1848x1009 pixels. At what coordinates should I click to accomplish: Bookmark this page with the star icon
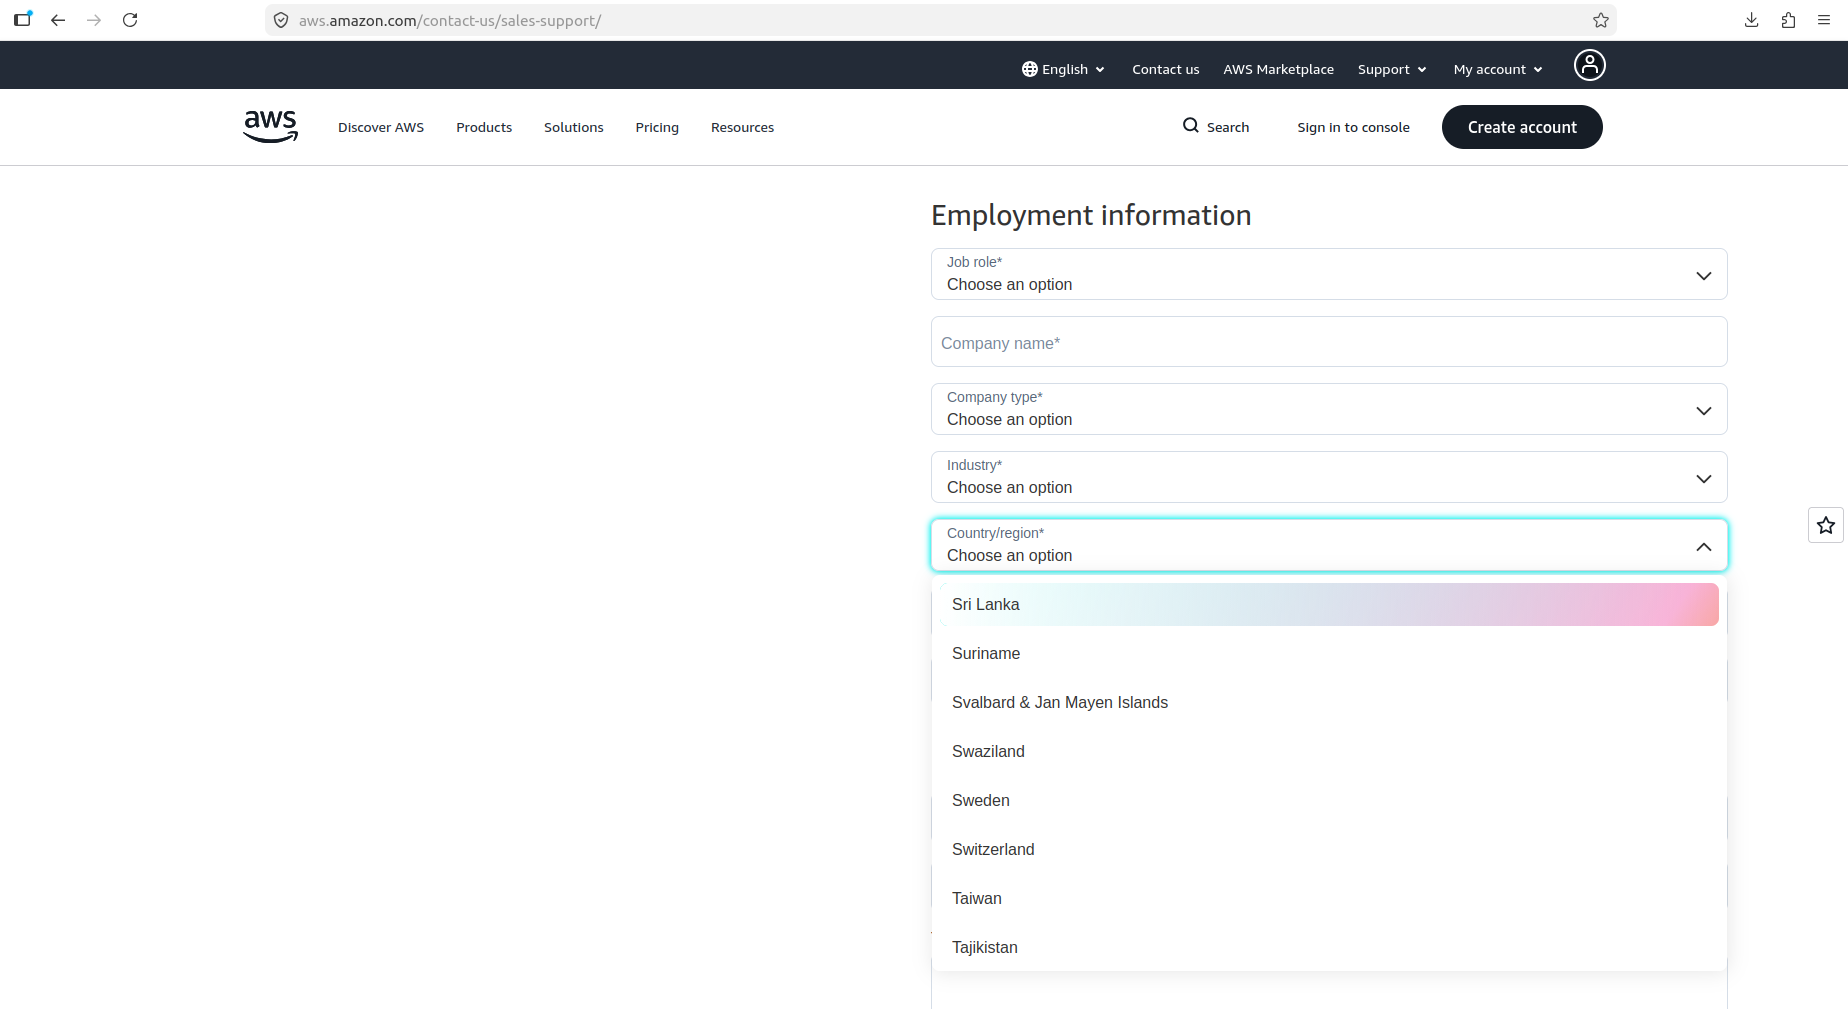(x=1600, y=20)
